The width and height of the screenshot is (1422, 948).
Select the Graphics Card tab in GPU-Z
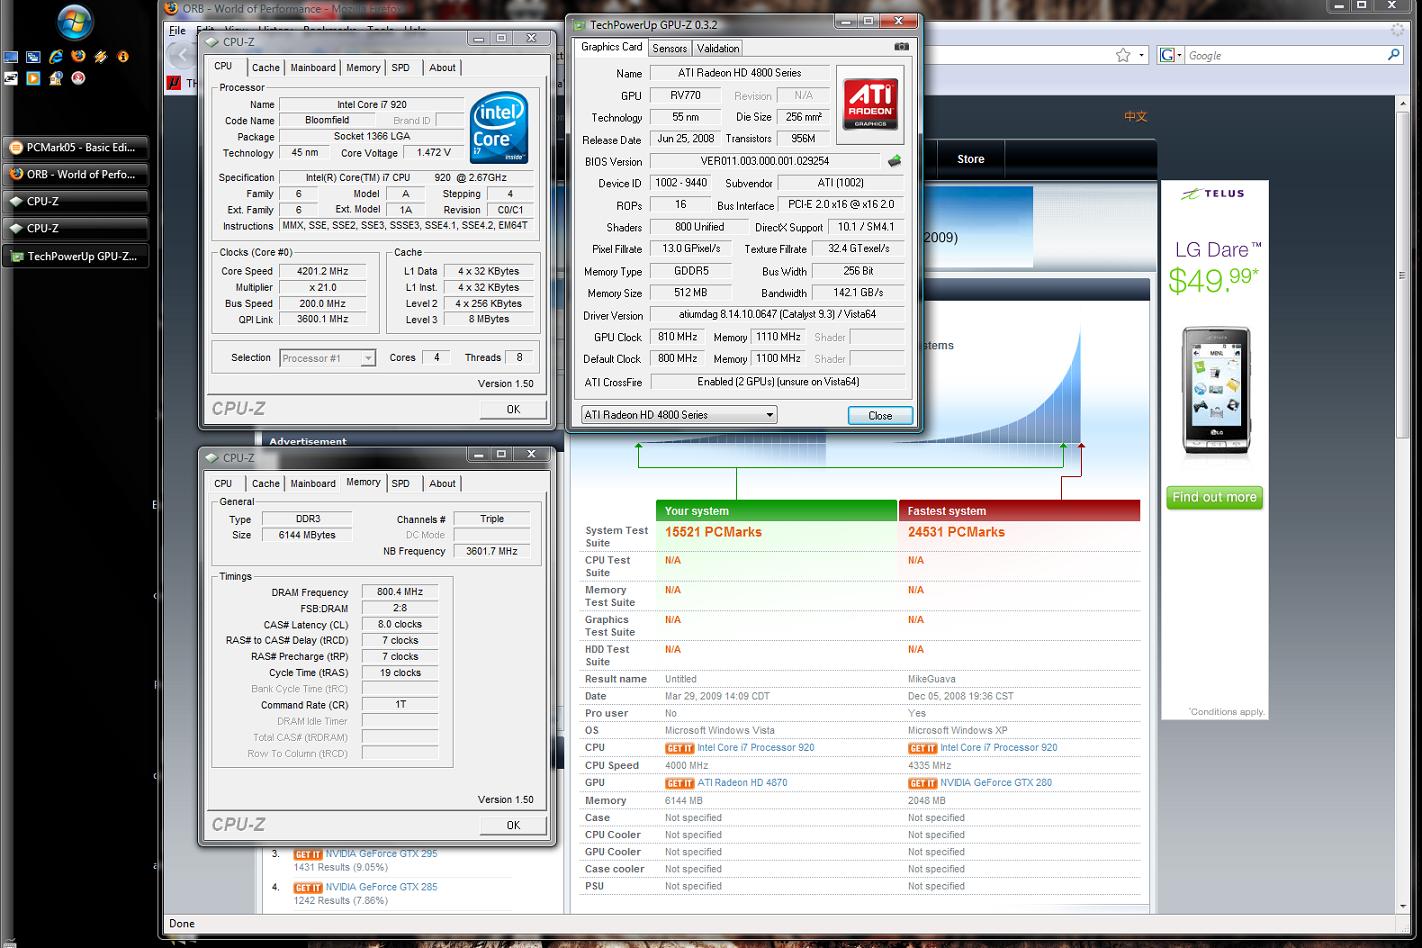point(611,47)
